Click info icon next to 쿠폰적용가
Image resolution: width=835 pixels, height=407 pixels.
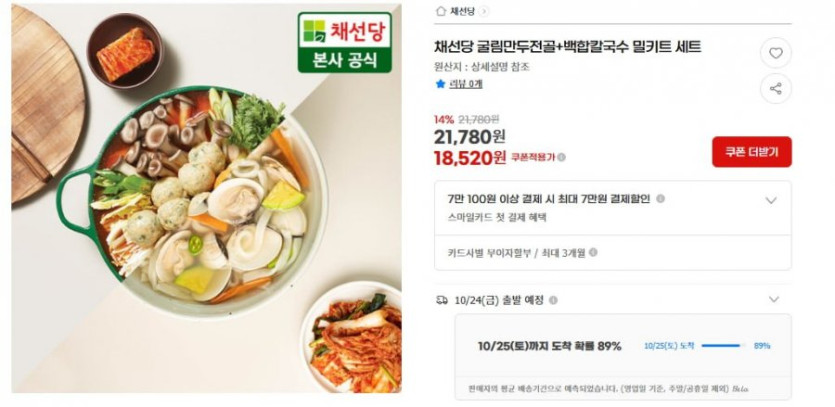561,157
